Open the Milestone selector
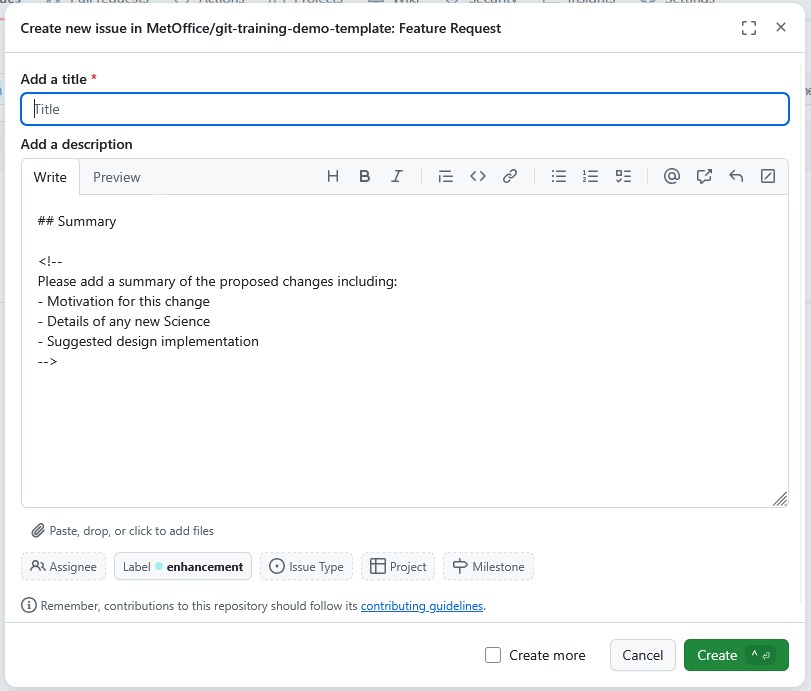Screen dimensions: 811x691 coord(488,566)
